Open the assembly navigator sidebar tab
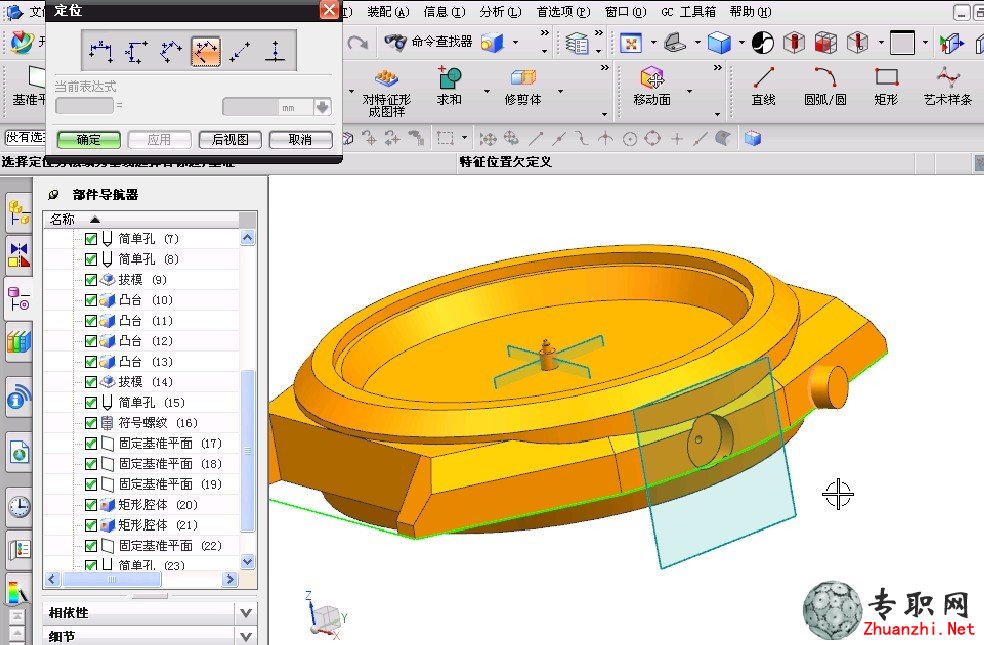984x645 pixels. coord(19,213)
